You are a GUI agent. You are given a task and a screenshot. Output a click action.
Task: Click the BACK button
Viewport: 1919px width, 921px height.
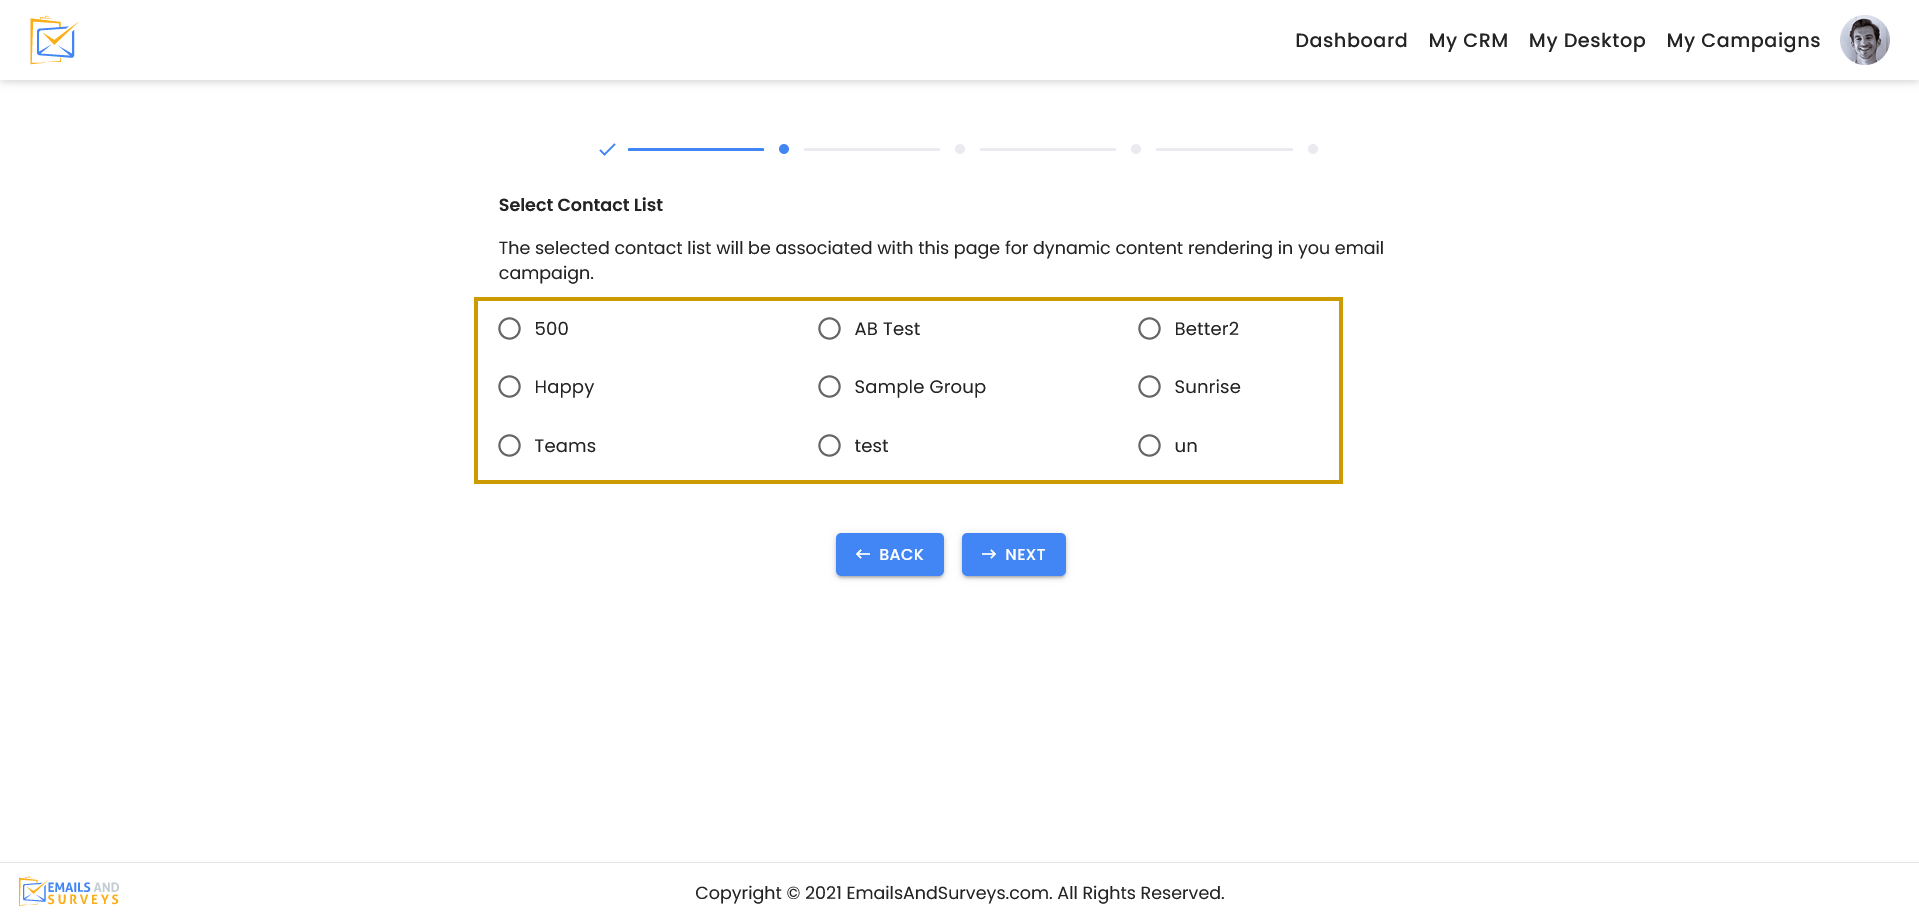pyautogui.click(x=889, y=554)
